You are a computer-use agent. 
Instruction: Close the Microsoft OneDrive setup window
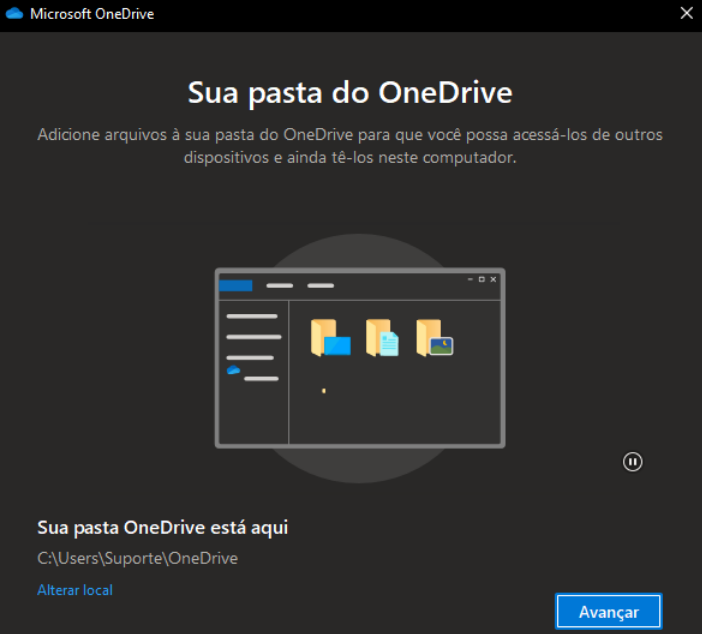click(x=686, y=14)
